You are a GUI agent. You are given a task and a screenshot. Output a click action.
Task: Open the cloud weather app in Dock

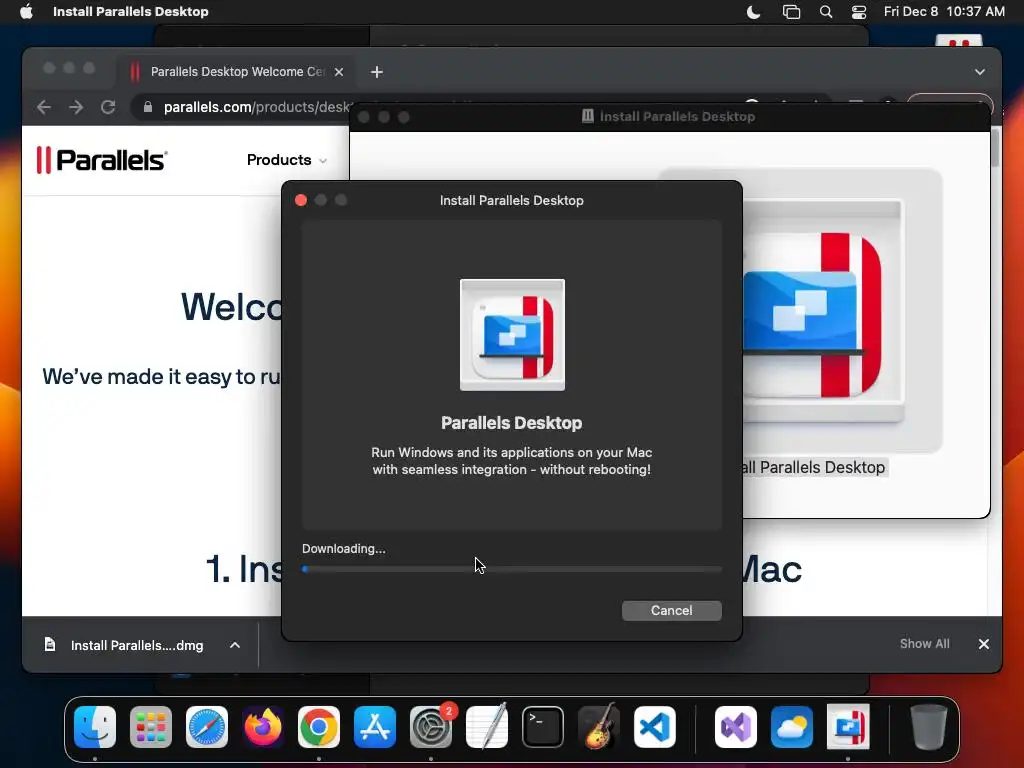point(792,727)
